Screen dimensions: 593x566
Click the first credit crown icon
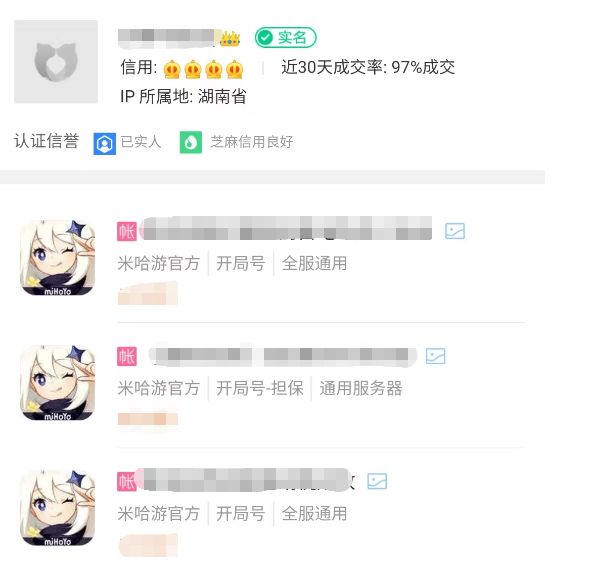pyautogui.click(x=172, y=69)
